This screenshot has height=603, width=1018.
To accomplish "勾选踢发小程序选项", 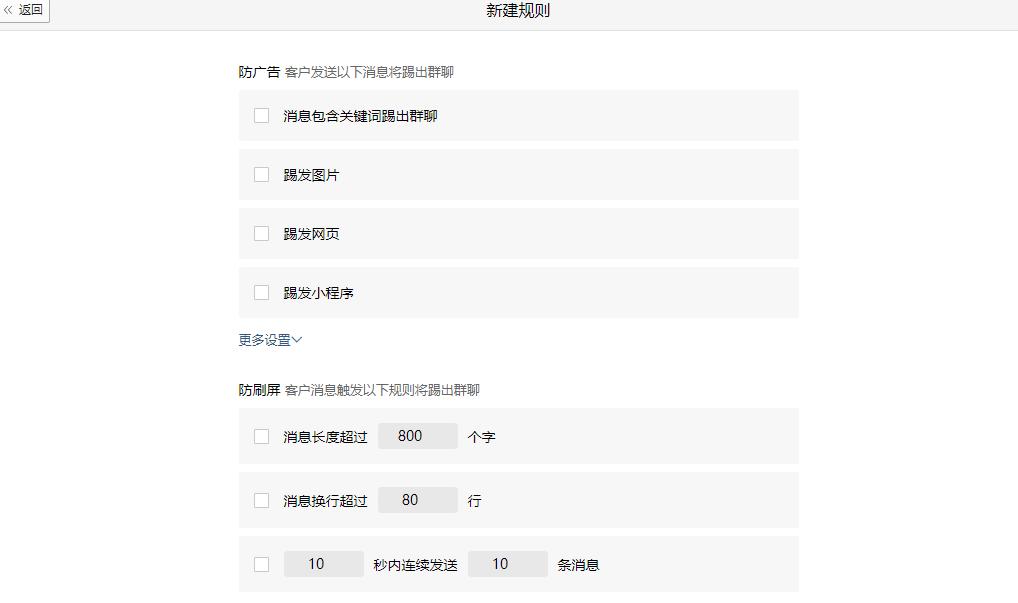I will (x=261, y=292).
